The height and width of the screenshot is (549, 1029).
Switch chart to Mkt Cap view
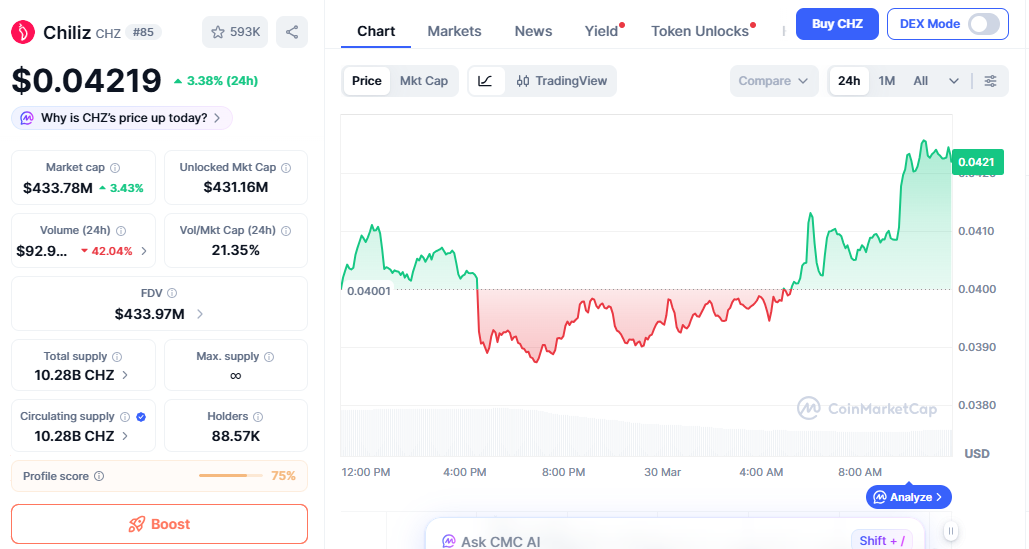pyautogui.click(x=424, y=81)
